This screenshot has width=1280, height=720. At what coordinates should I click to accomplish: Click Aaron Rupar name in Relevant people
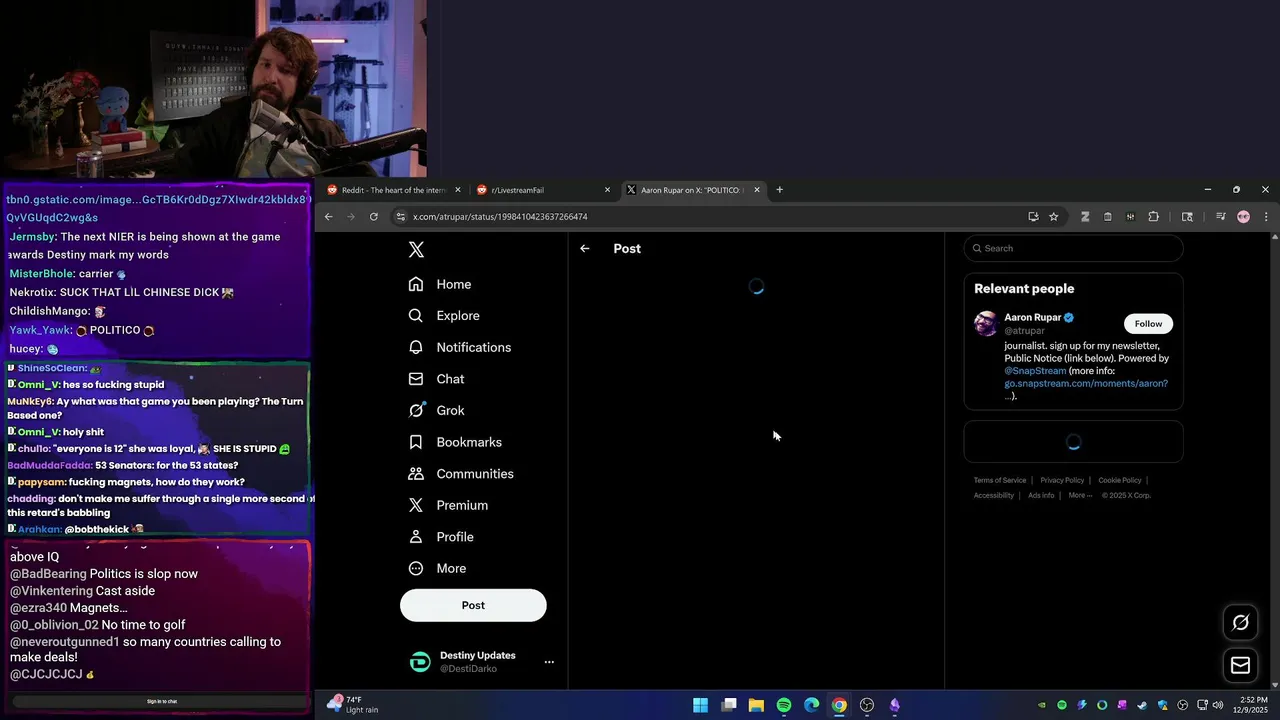pos(1032,317)
